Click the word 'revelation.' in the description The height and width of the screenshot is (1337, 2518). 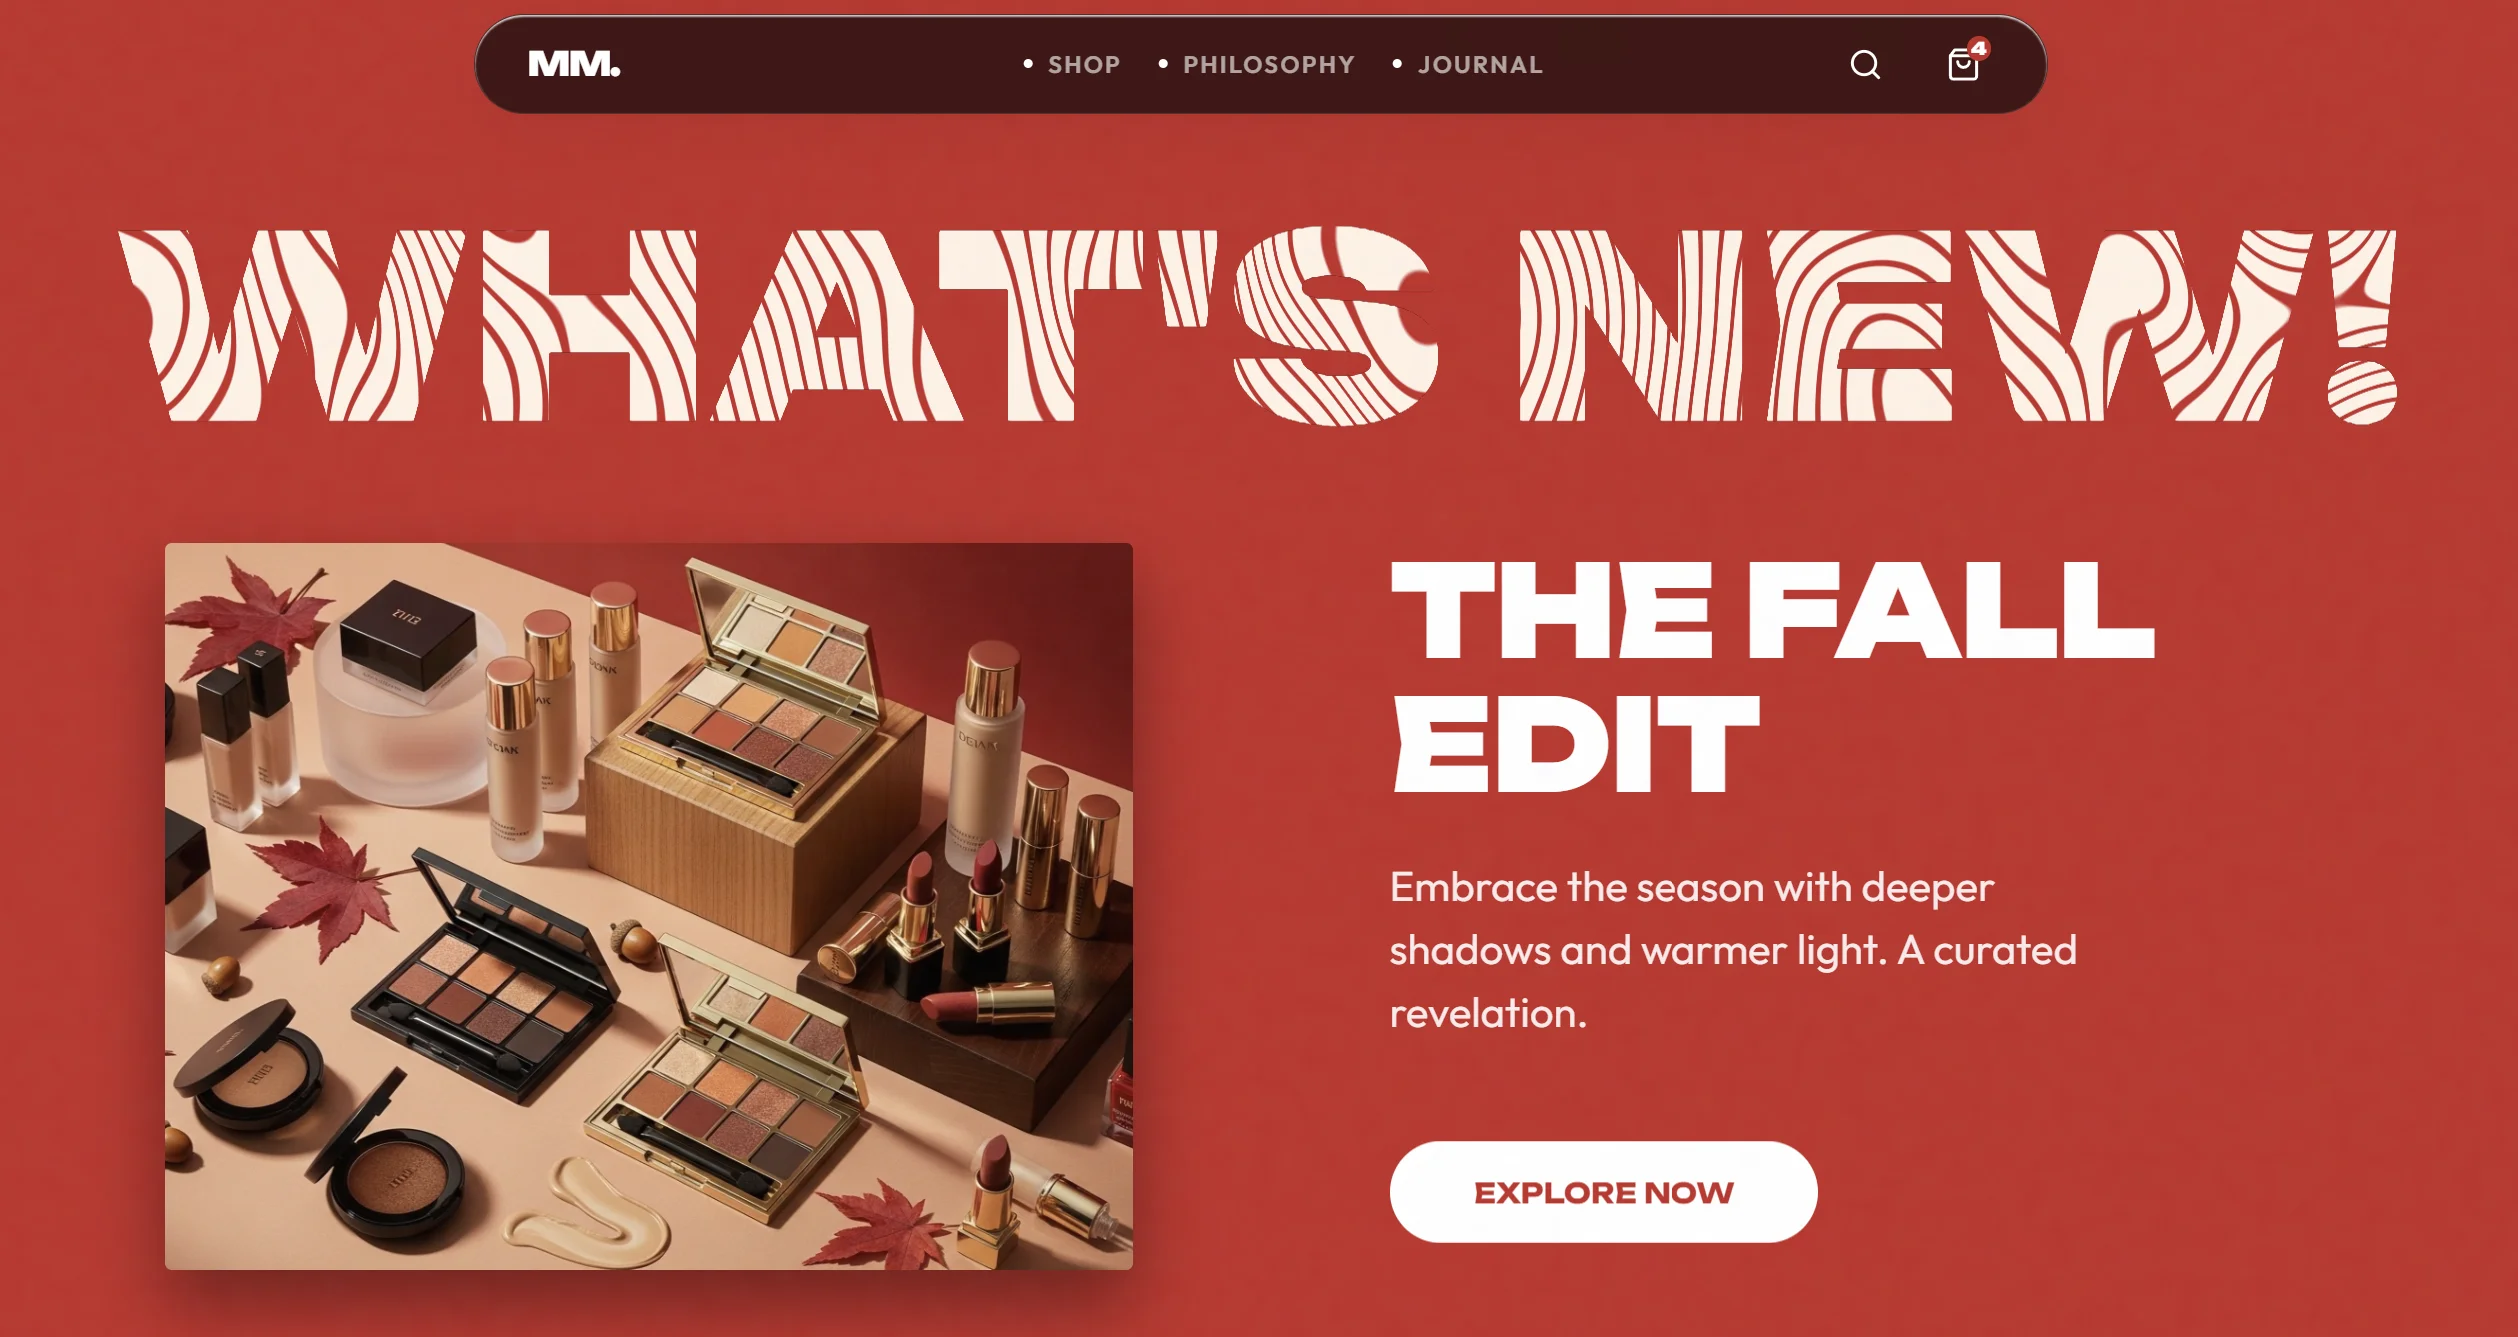point(1488,1013)
